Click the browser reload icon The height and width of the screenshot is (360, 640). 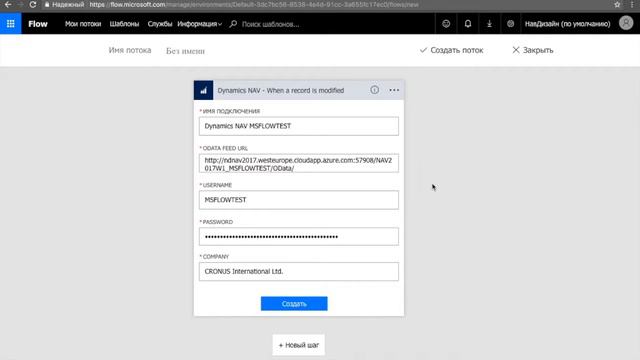click(x=33, y=4)
